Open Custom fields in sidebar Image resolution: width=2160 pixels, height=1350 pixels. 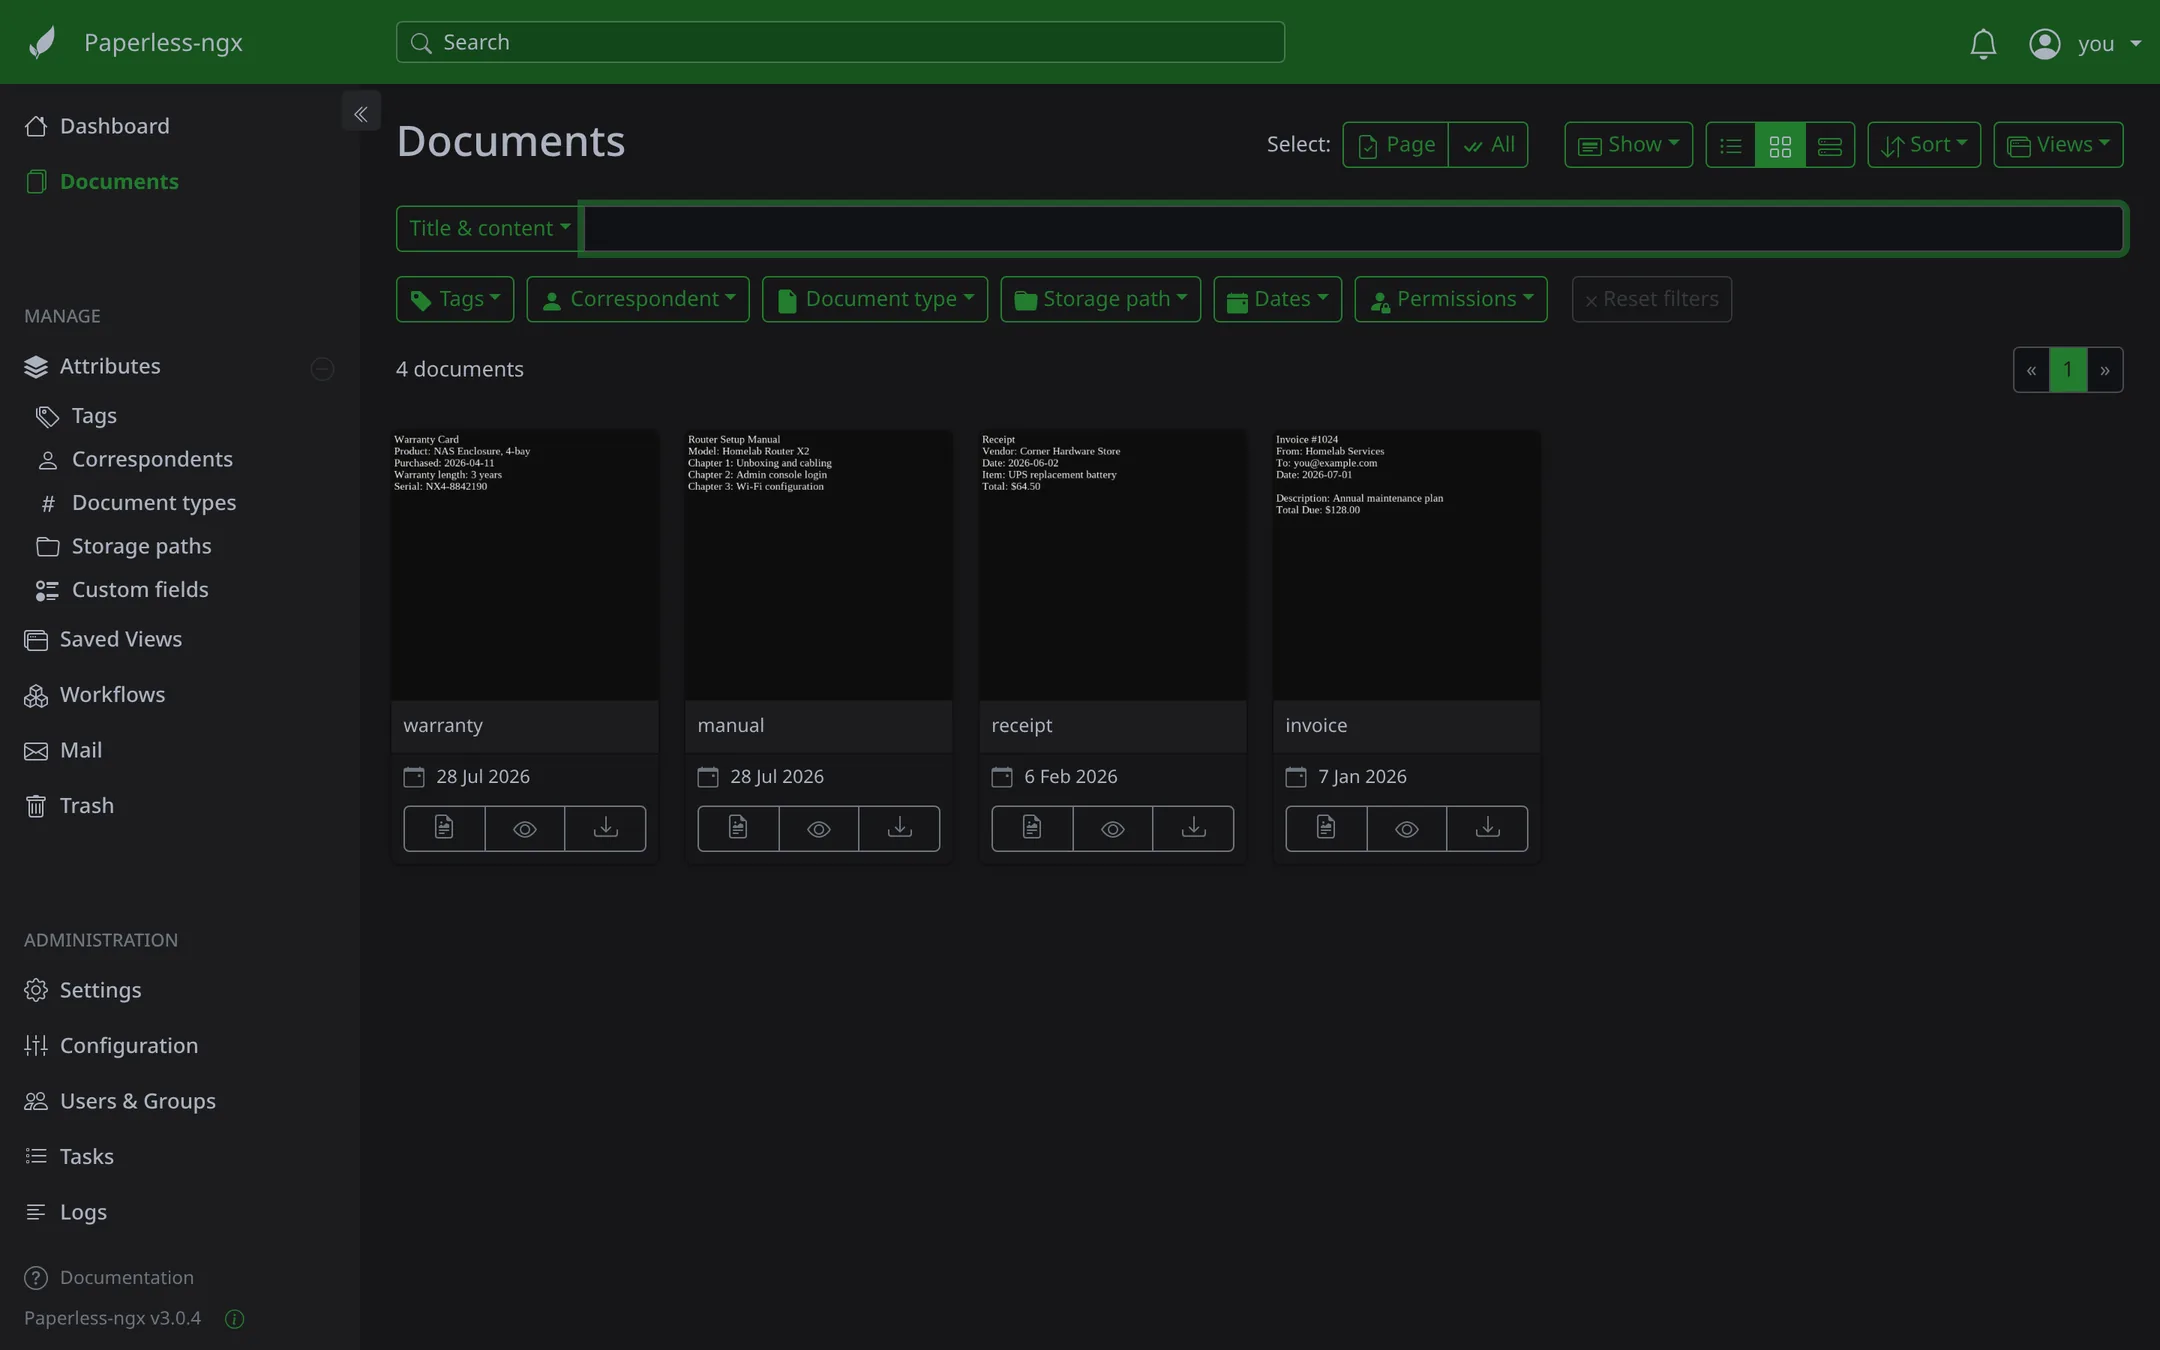tap(140, 590)
